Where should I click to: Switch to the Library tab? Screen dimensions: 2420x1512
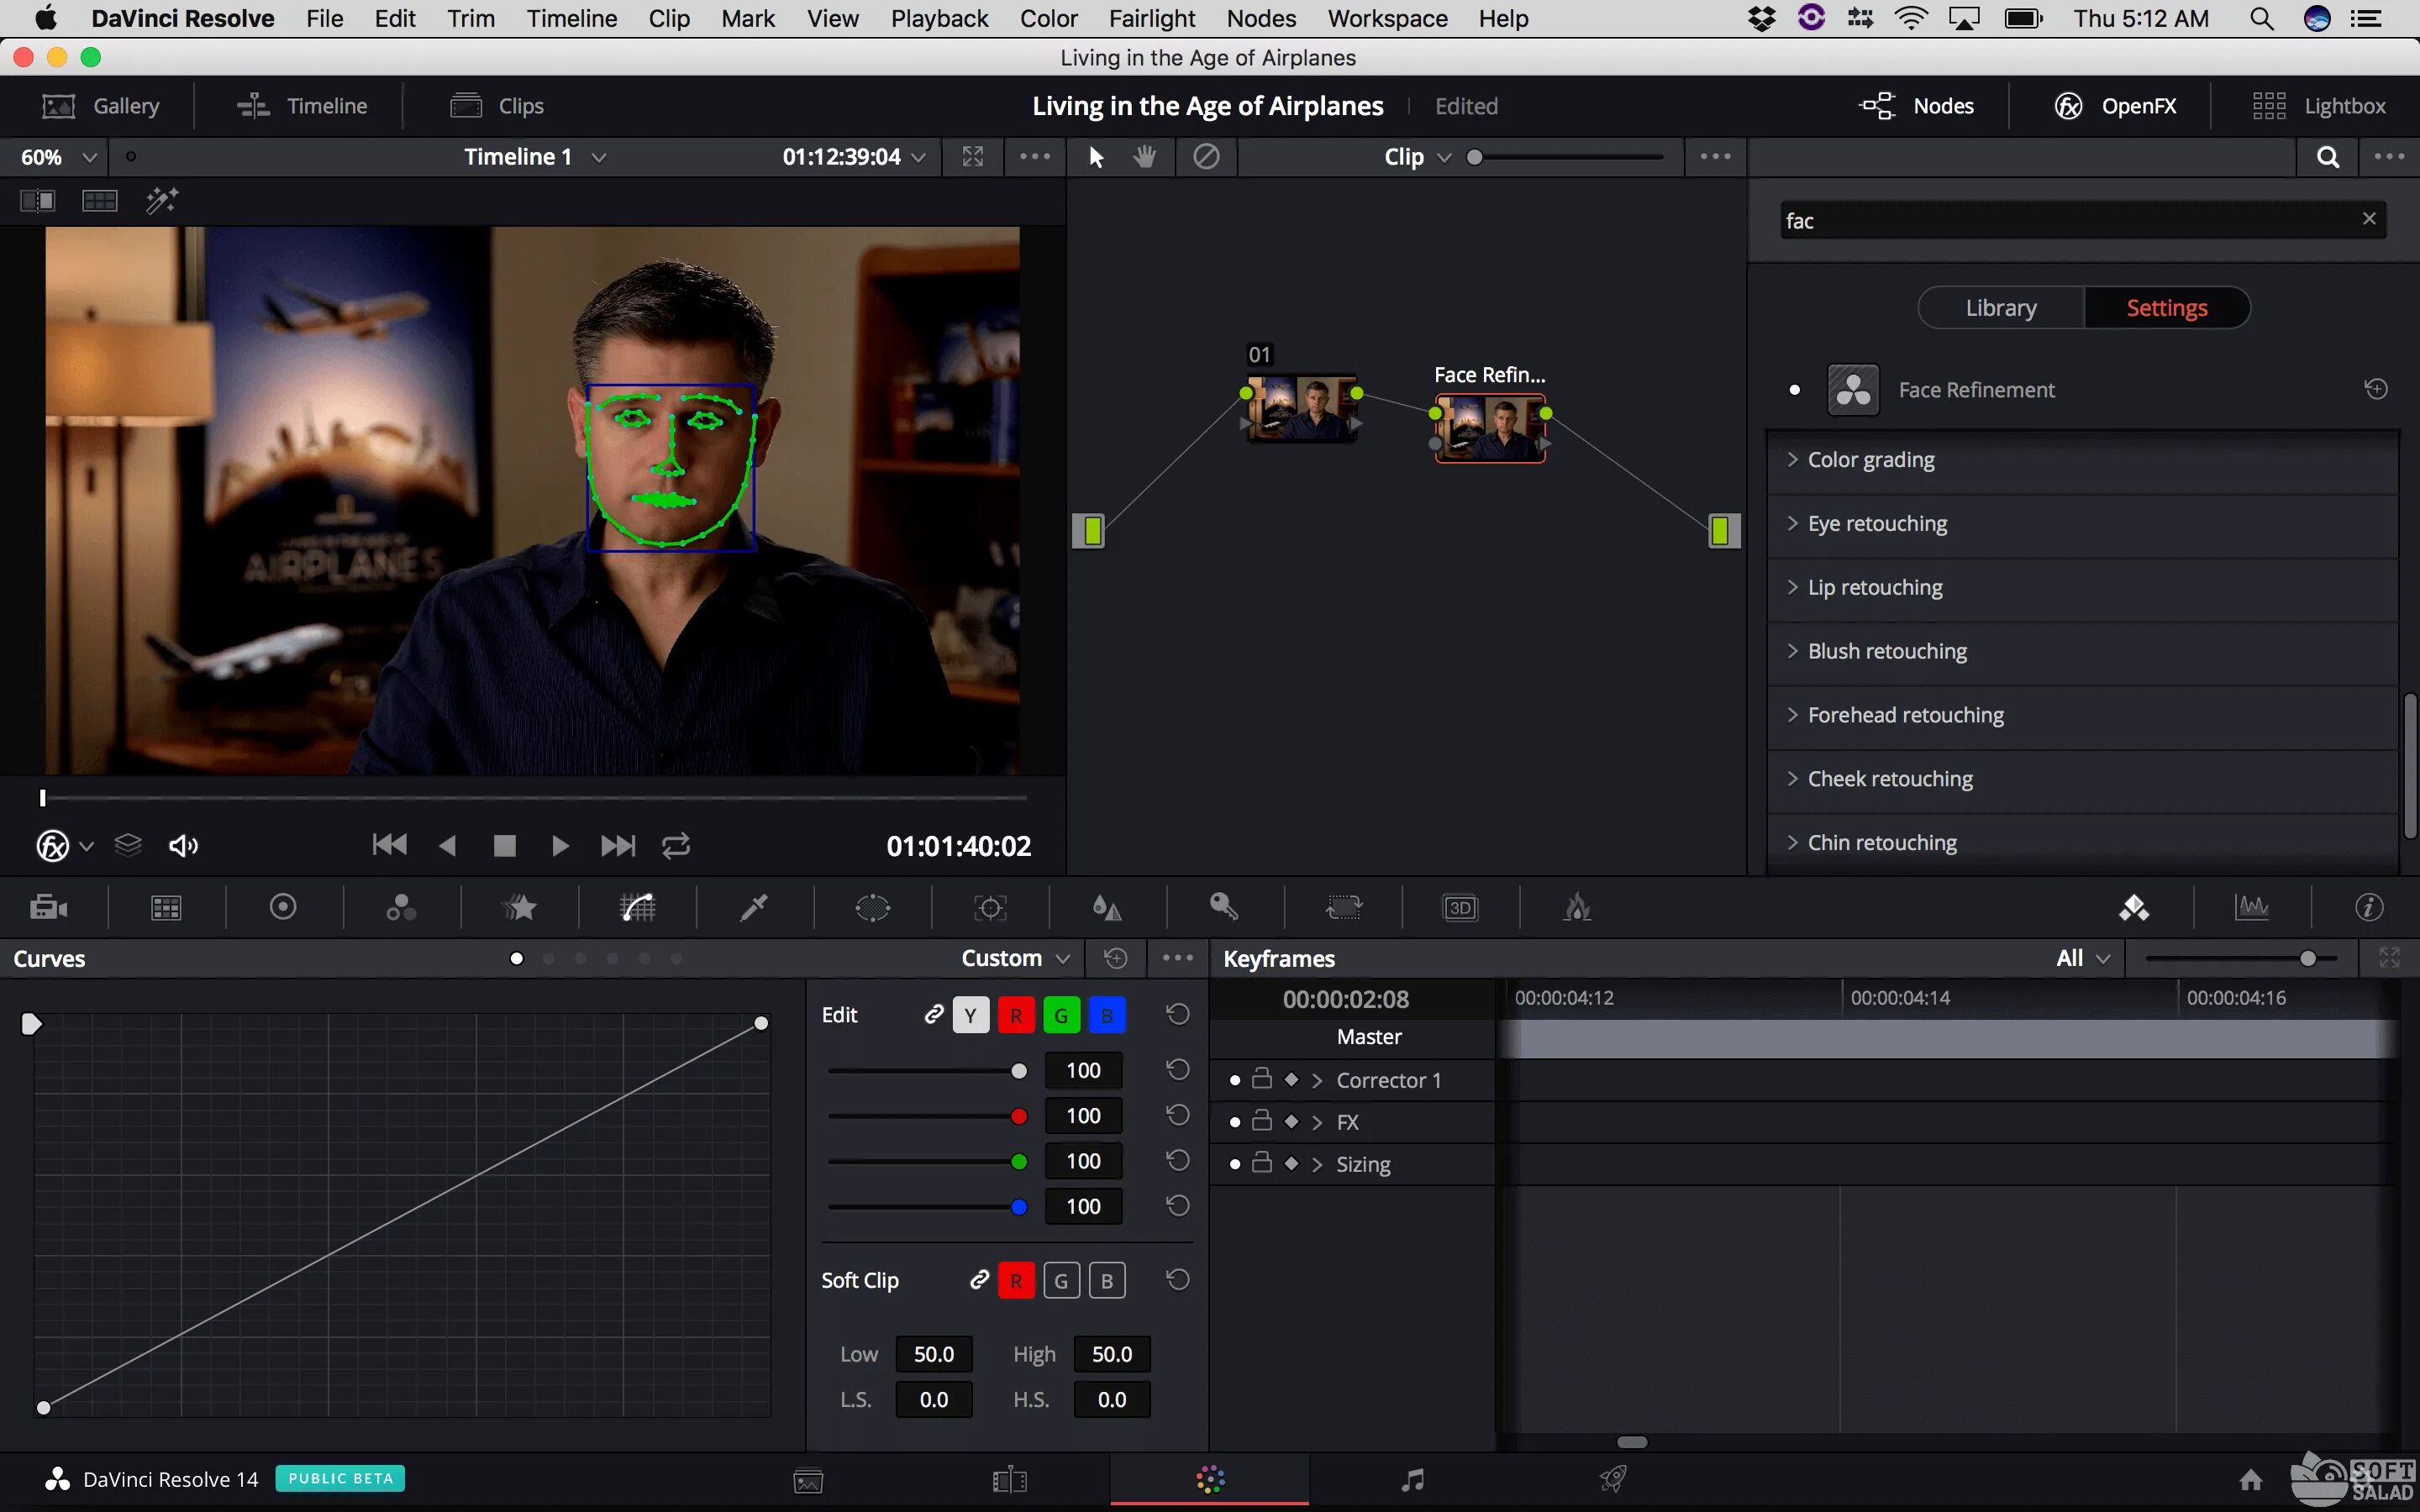click(x=2000, y=308)
